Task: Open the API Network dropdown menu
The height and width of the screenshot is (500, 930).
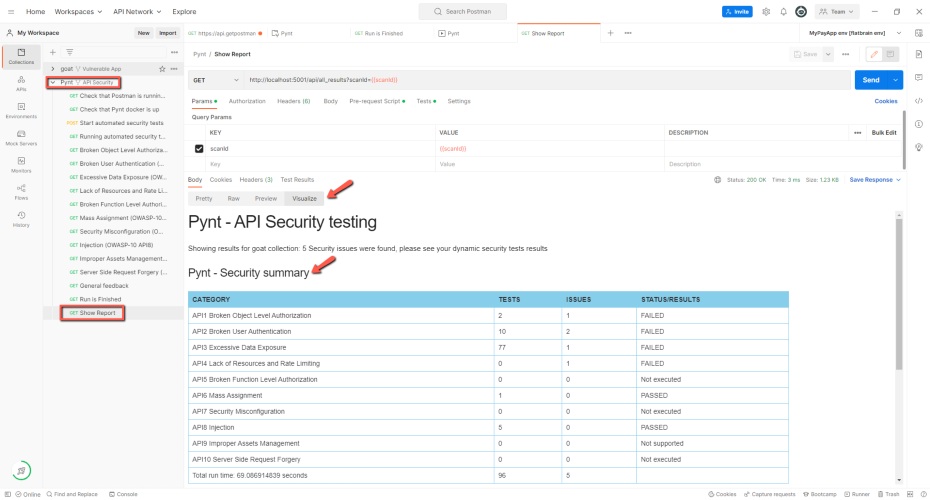Action: point(137,11)
